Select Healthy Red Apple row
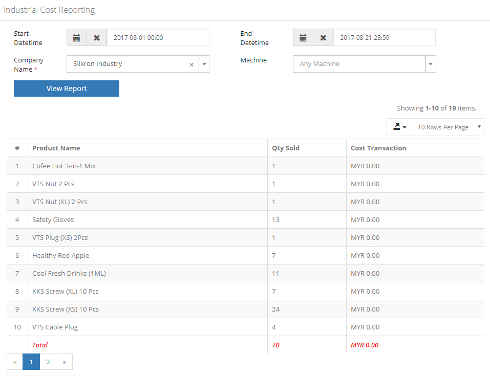490x376 pixels. coord(245,256)
